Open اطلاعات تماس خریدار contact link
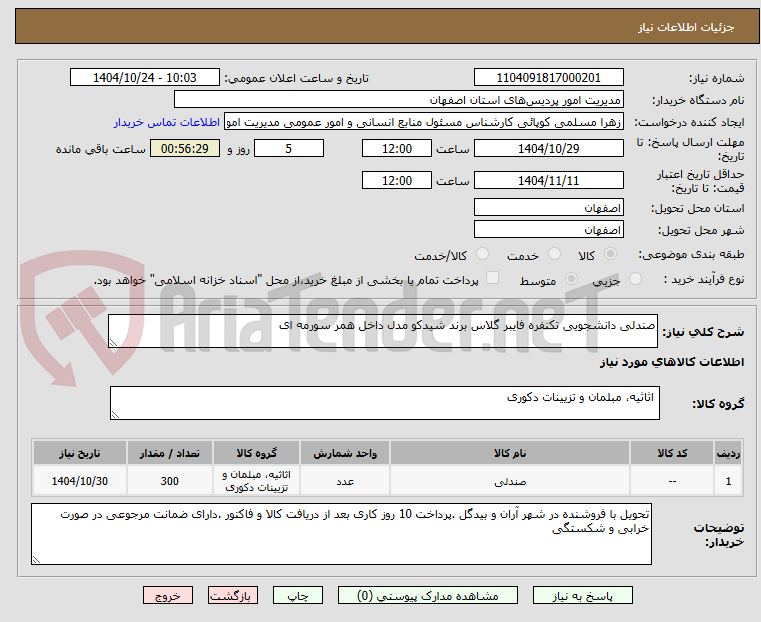Image resolution: width=761 pixels, height=622 pixels. point(167,122)
